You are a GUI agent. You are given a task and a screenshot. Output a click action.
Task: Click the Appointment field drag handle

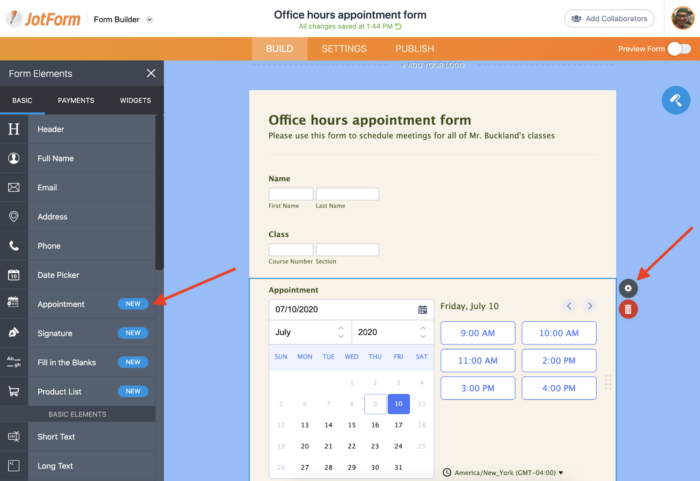[x=608, y=383]
